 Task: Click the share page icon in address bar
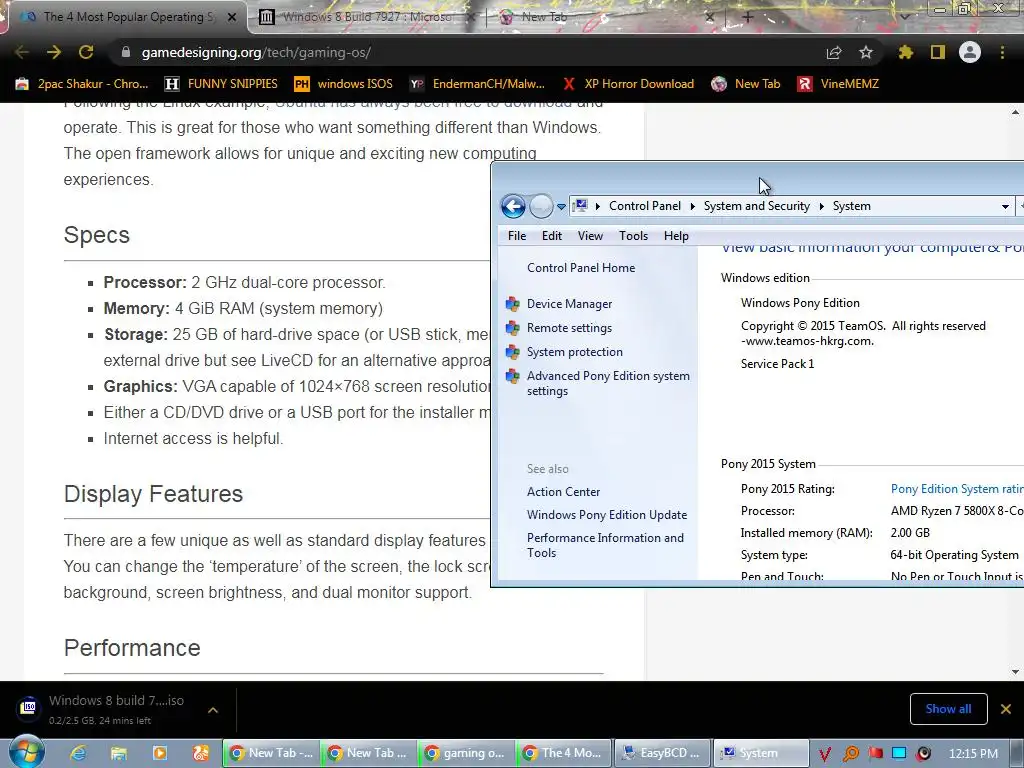tap(834, 52)
